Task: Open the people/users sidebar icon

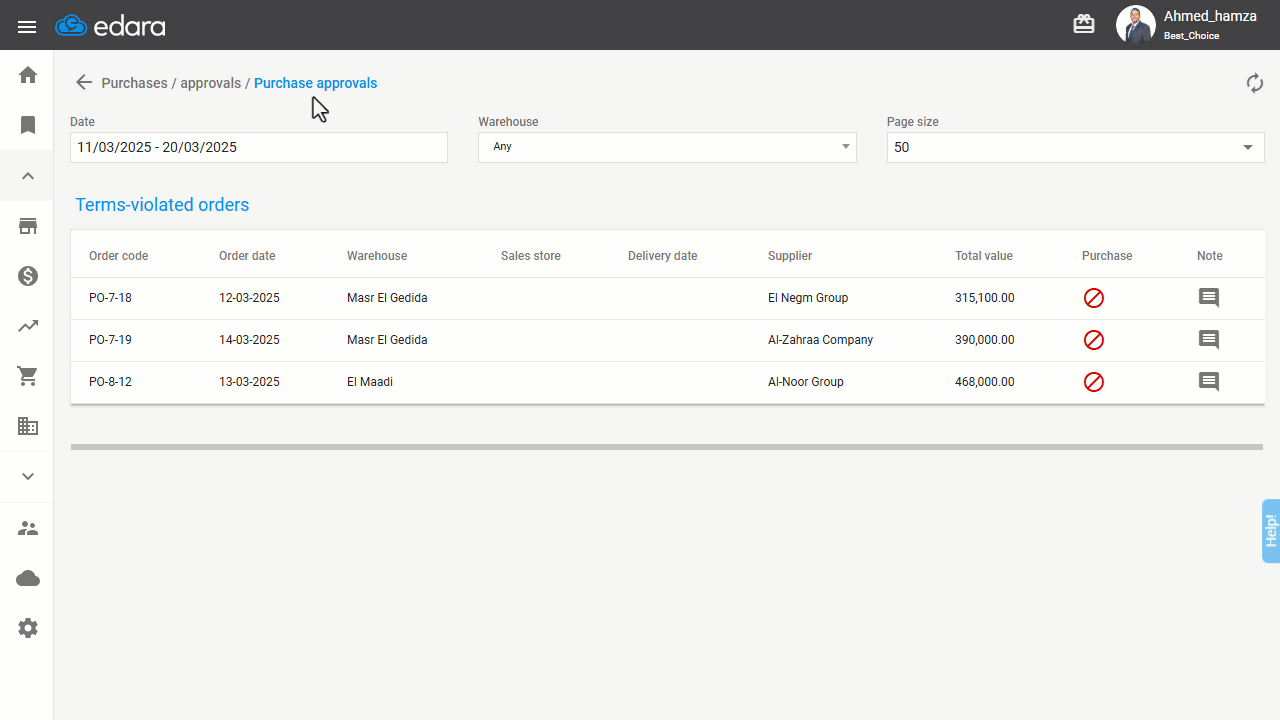Action: pyautogui.click(x=28, y=528)
